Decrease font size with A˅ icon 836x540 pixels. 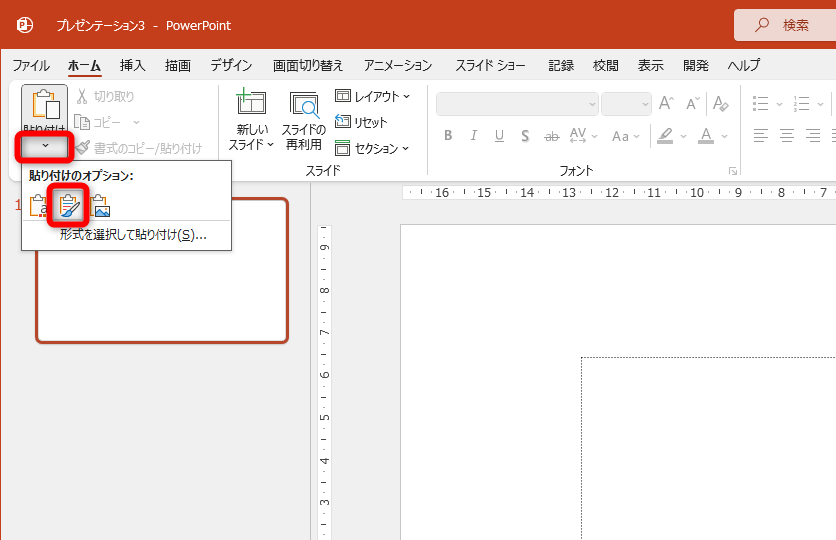click(693, 103)
